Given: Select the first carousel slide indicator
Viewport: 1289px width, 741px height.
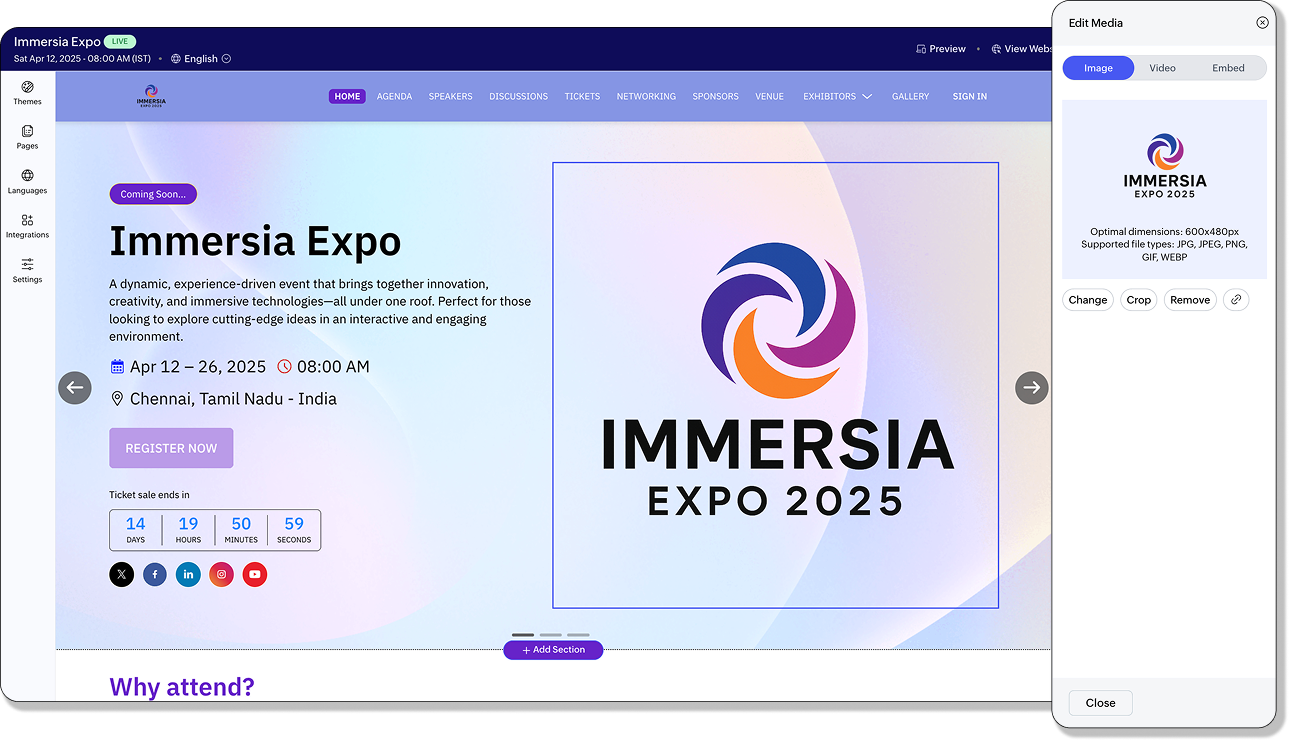Looking at the screenshot, I should [x=523, y=635].
